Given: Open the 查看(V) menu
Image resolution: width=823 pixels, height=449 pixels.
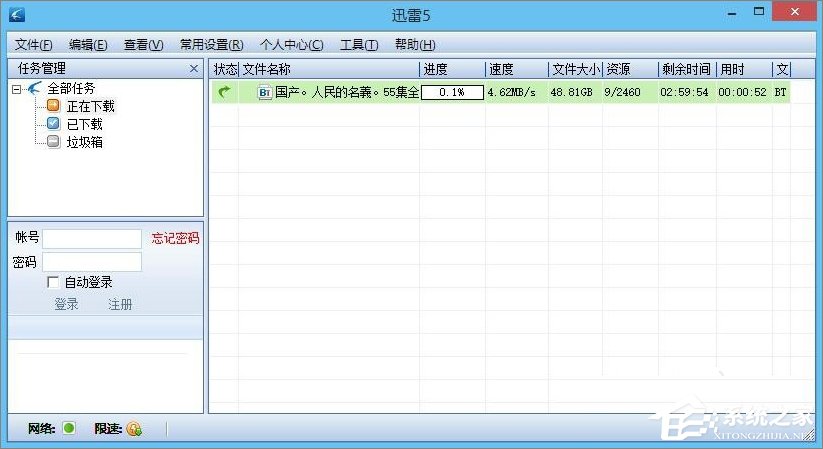Looking at the screenshot, I should 143,45.
